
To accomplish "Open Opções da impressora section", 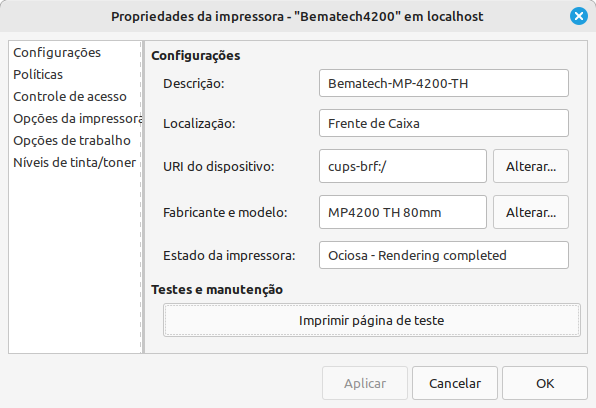I will click(x=77, y=119).
